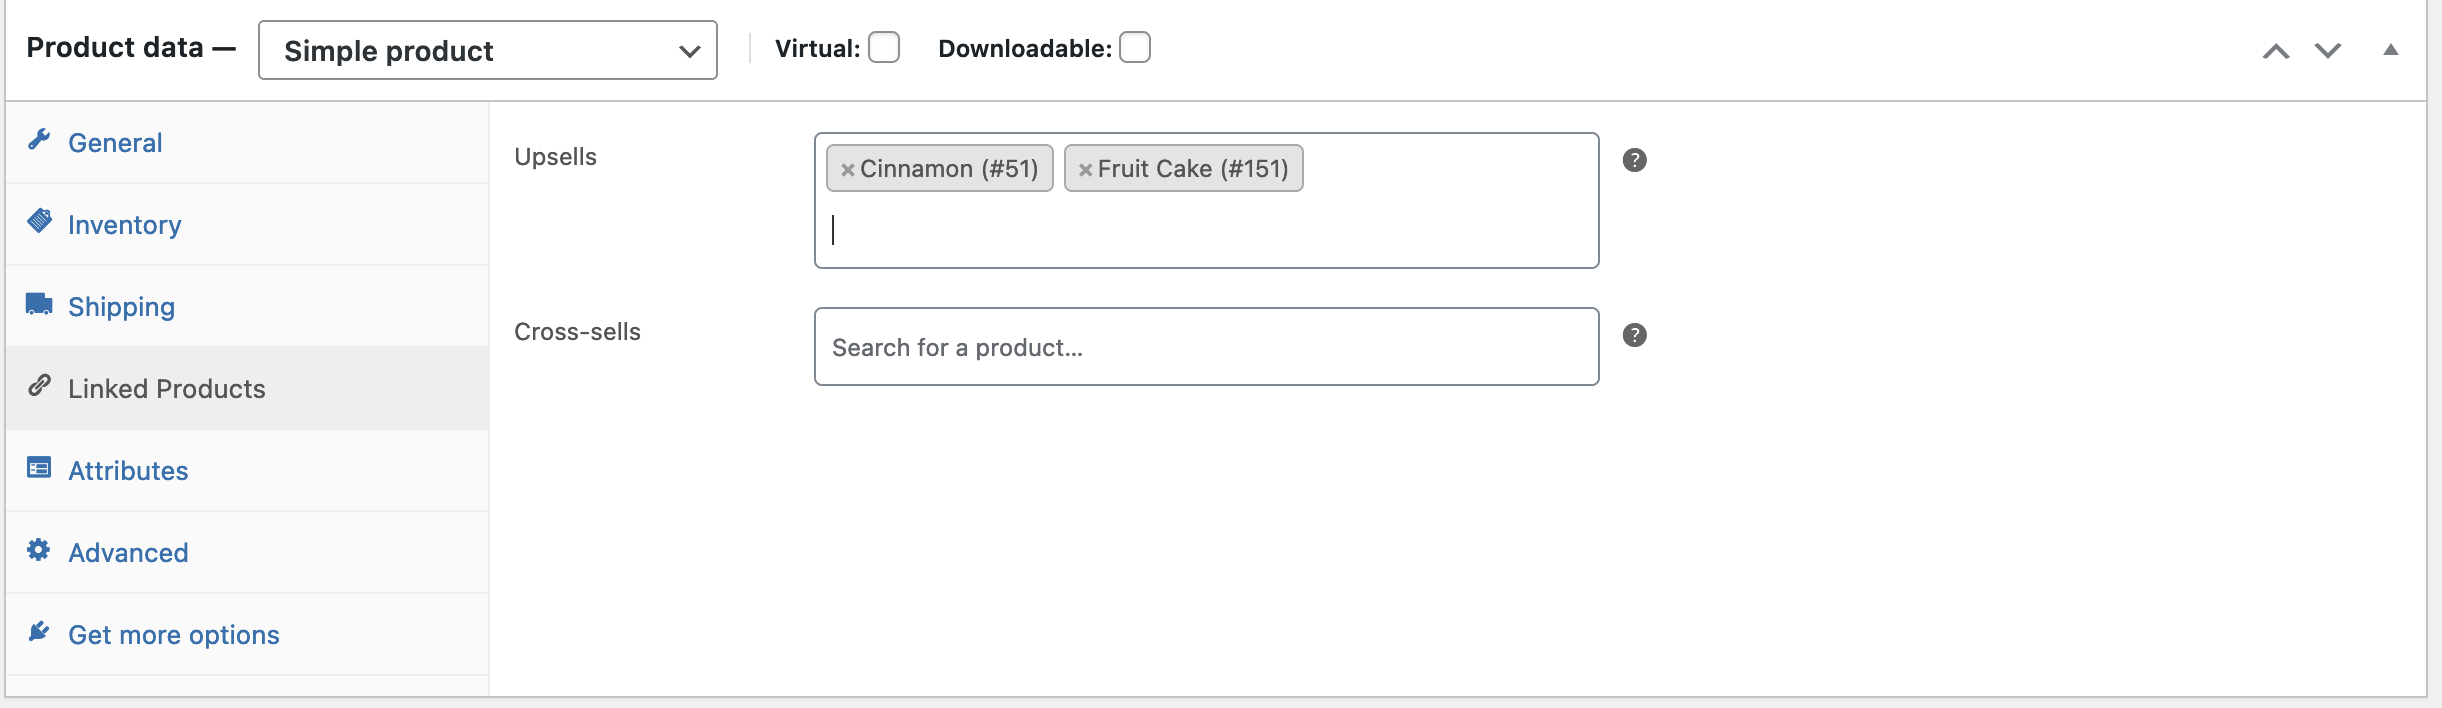Viewport: 2442px width, 708px height.
Task: Click the Attributes list icon
Action: [x=39, y=467]
